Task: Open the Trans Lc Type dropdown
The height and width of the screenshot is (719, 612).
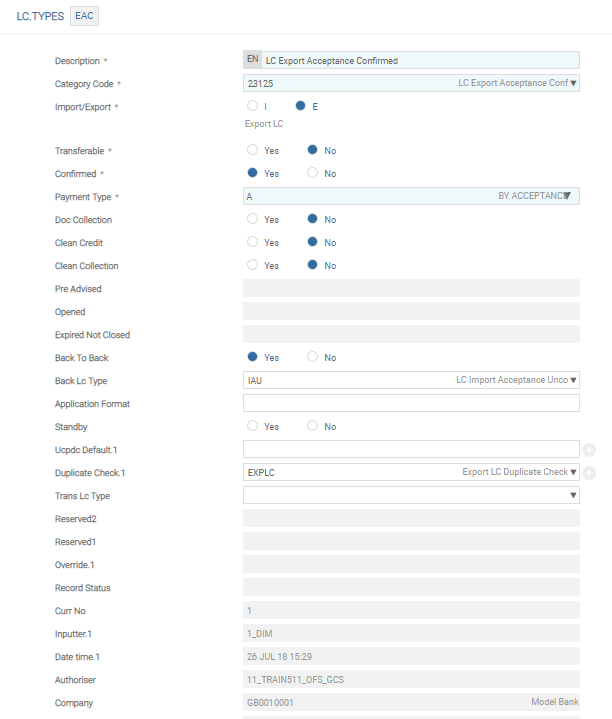Action: pyautogui.click(x=573, y=495)
